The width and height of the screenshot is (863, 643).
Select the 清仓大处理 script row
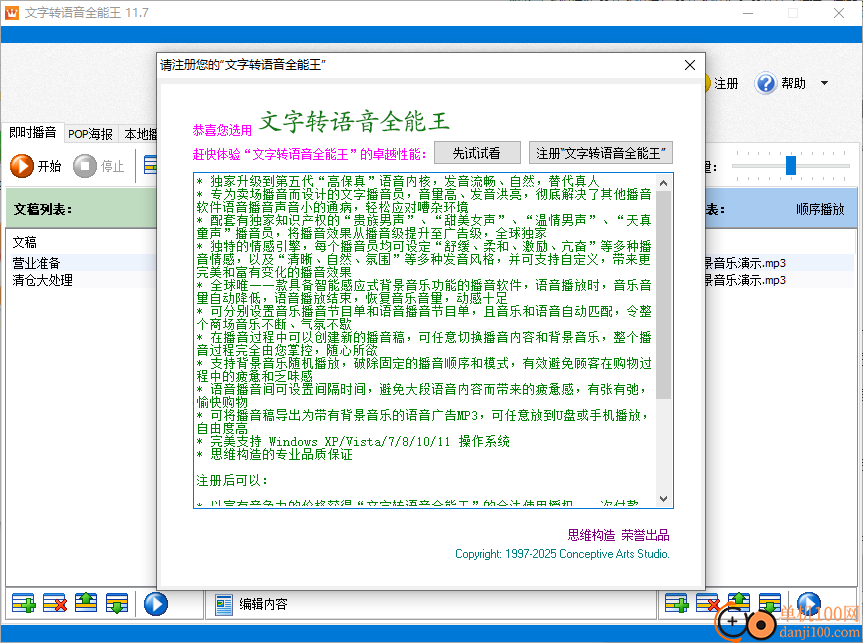tap(81, 280)
